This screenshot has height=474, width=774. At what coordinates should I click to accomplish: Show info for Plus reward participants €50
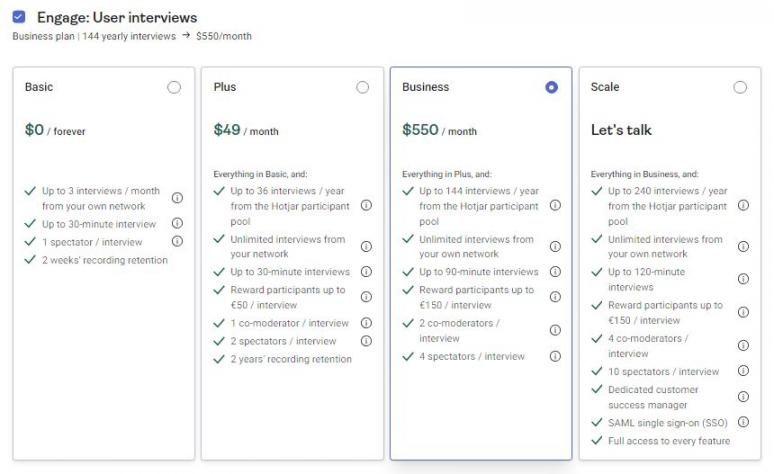(366, 297)
